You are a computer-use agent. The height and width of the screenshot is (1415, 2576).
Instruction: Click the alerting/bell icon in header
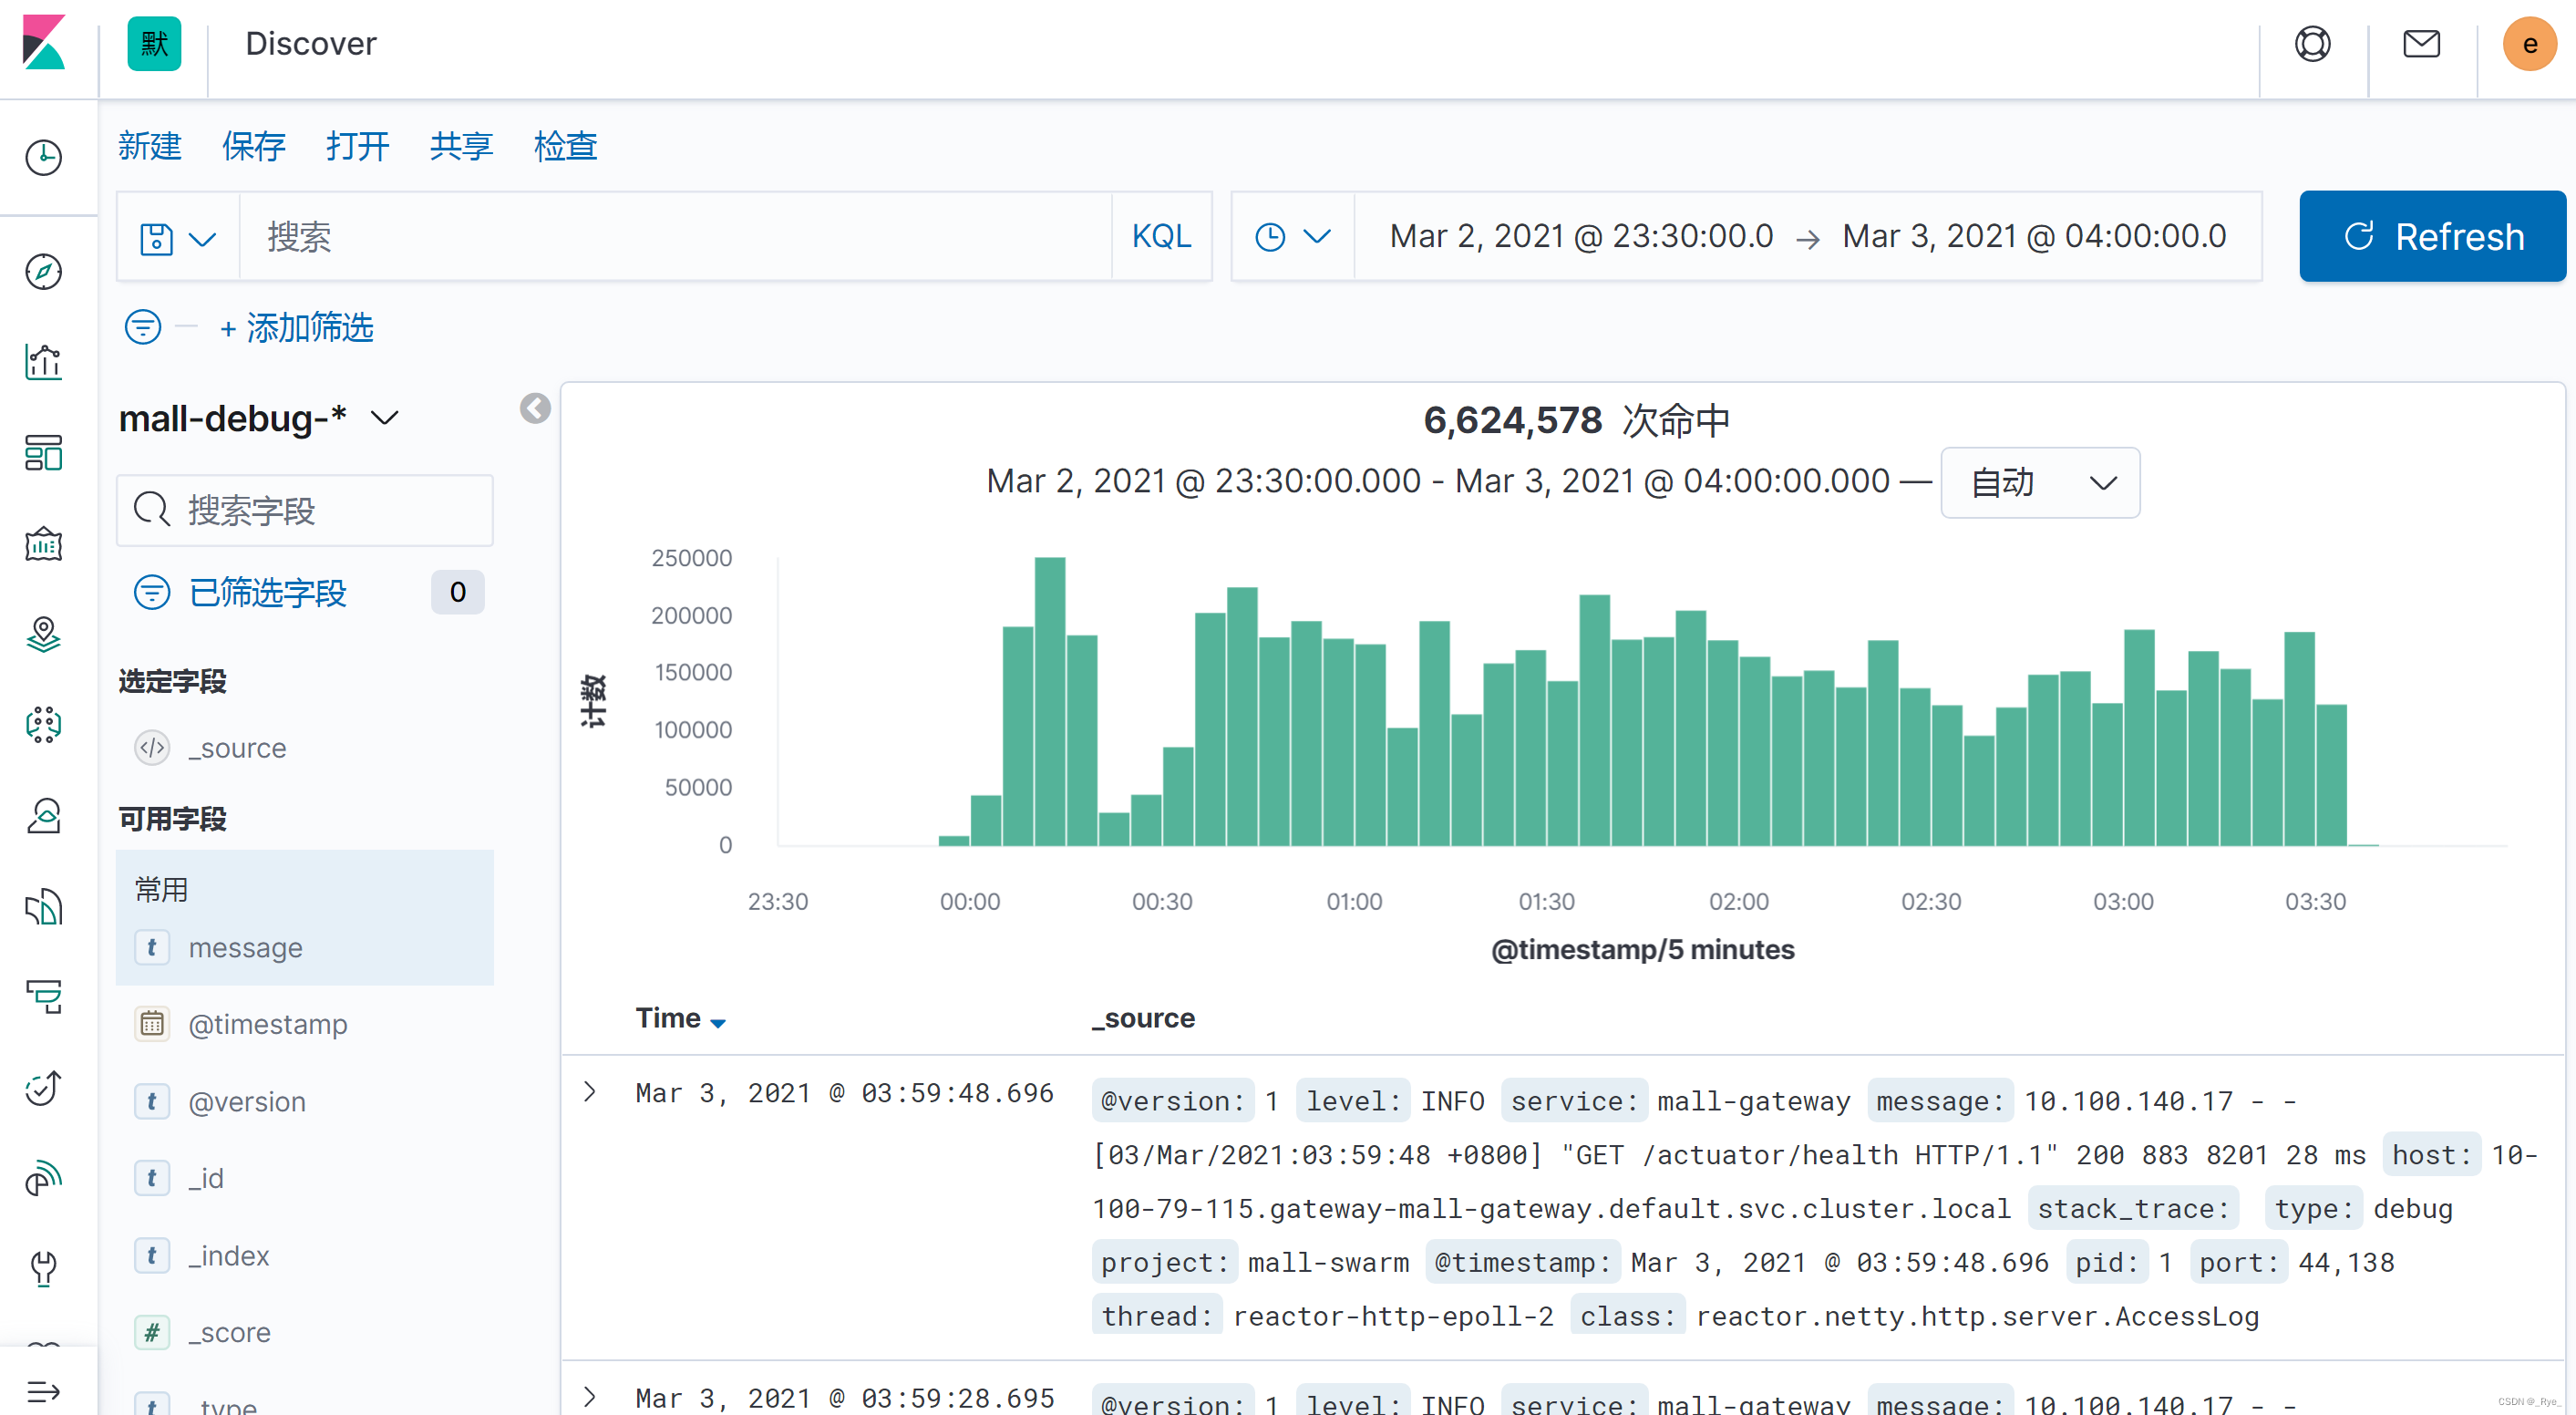click(2421, 42)
